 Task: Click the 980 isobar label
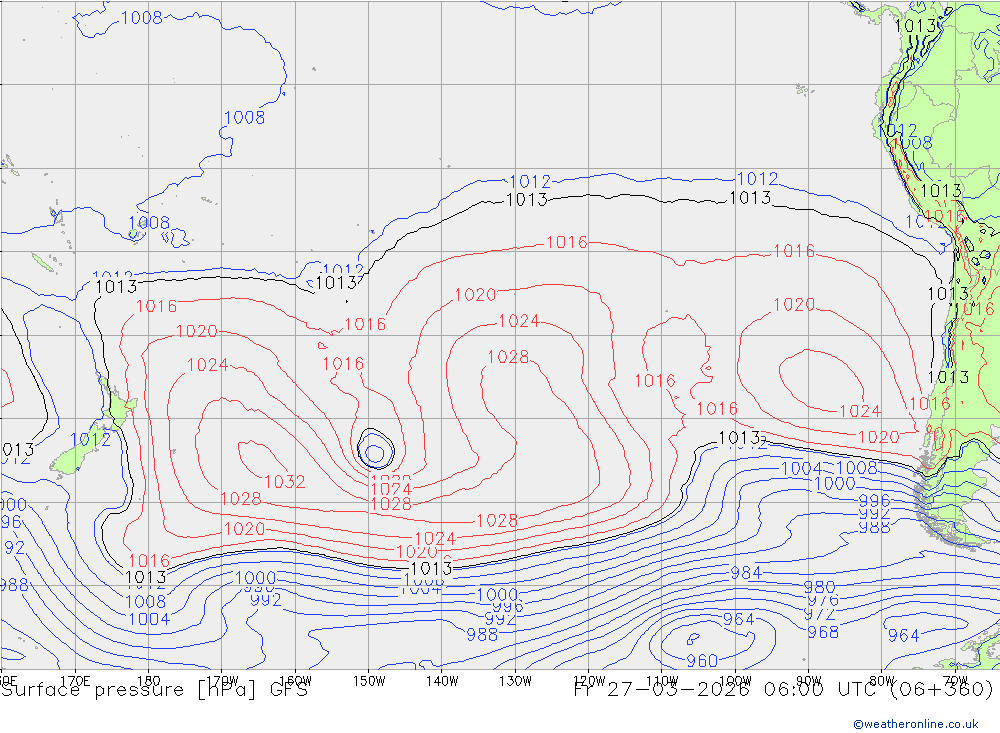[x=819, y=586]
